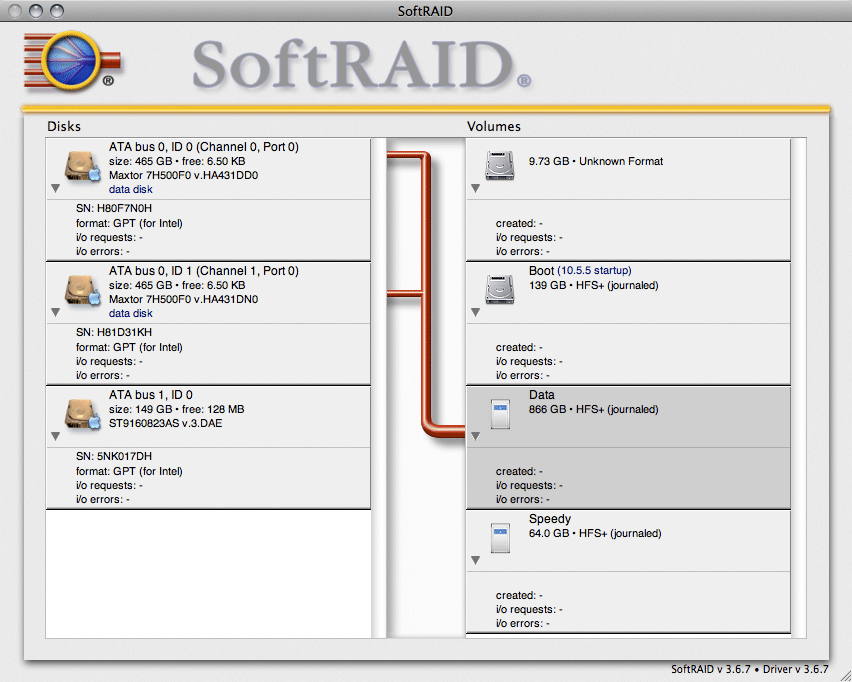This screenshot has width=852, height=682.
Task: Collapse the ATA bus 1, ID 0 disk details
Action: click(55, 436)
